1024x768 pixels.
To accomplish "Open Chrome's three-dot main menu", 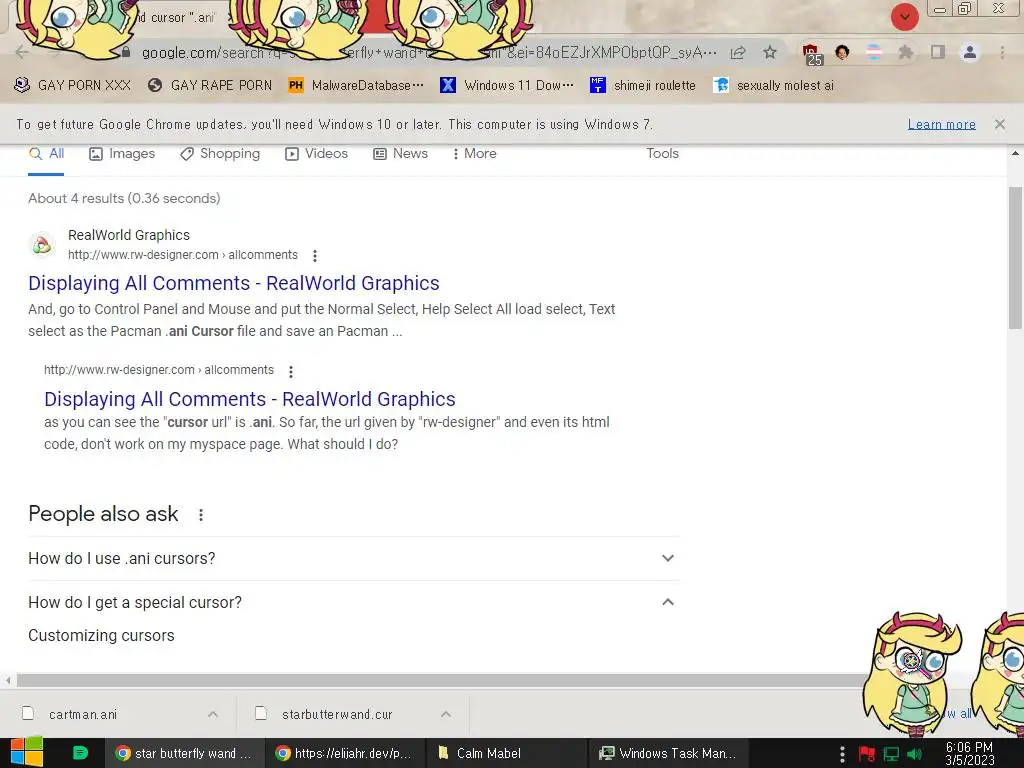I will pyautogui.click(x=1002, y=52).
